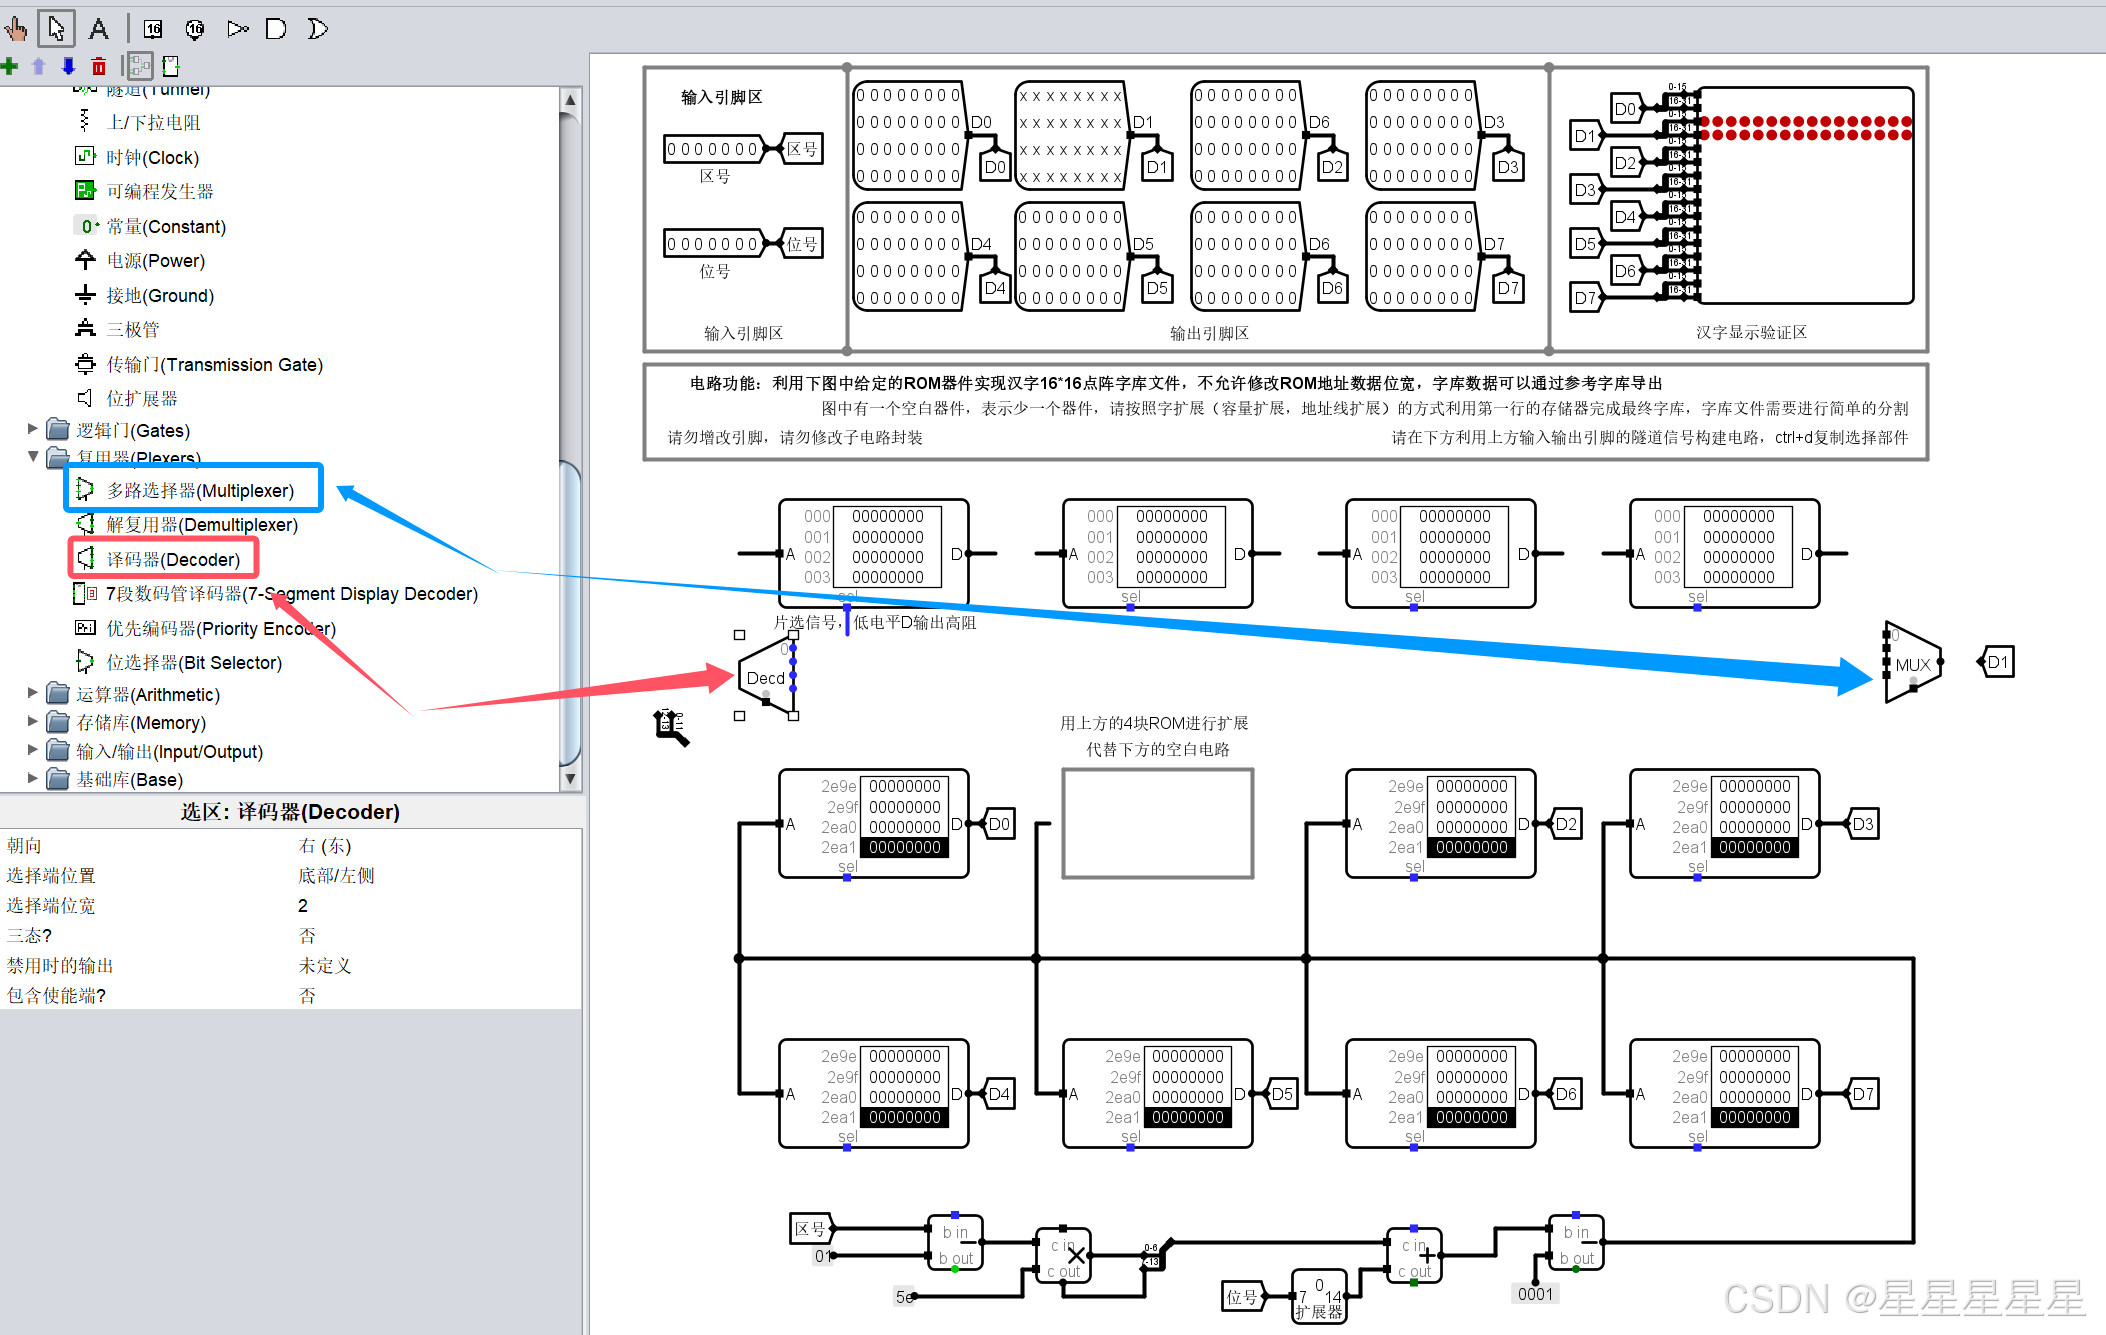Click the 选择端位宽 value field
The image size is (2106, 1335).
(303, 906)
